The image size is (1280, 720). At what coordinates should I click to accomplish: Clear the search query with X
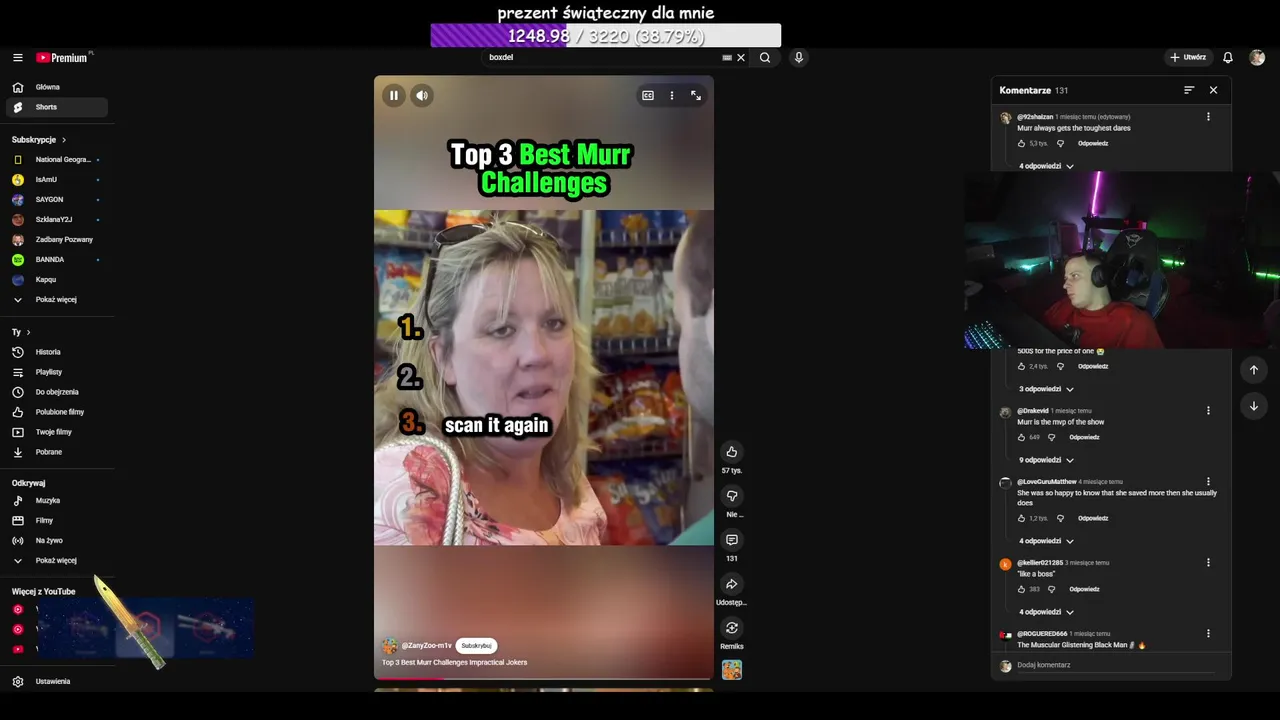[741, 58]
